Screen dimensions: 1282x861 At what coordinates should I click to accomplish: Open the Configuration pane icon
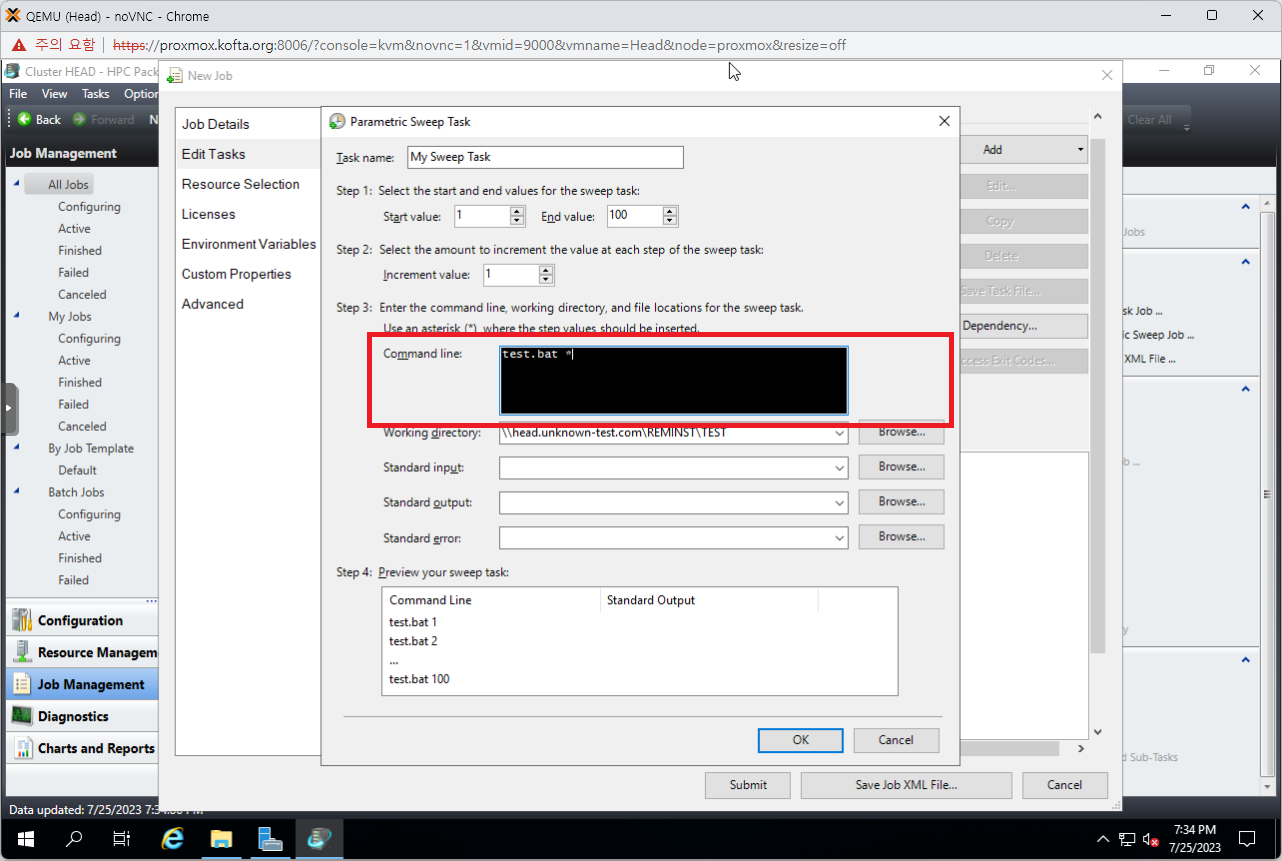point(21,621)
